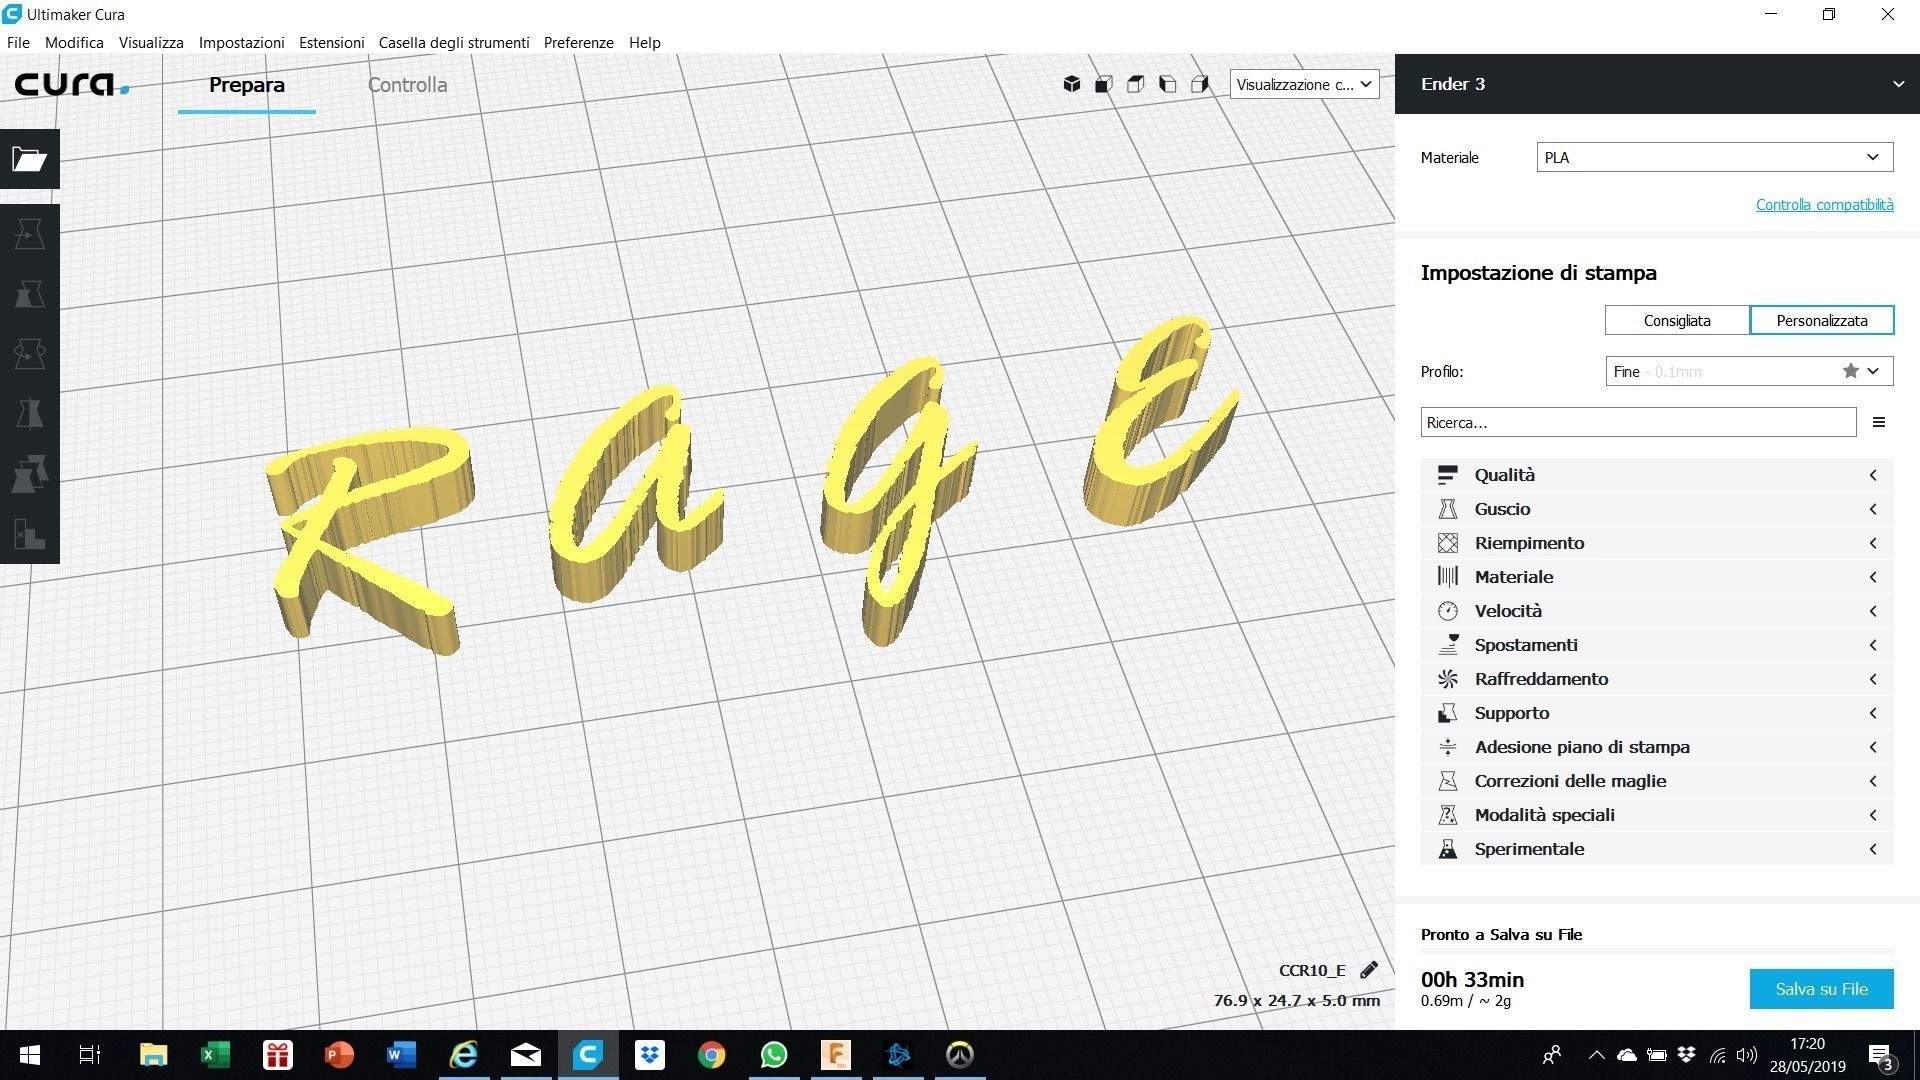The height and width of the screenshot is (1080, 1920).
Task: Open the Visualizza menu
Action: click(151, 42)
